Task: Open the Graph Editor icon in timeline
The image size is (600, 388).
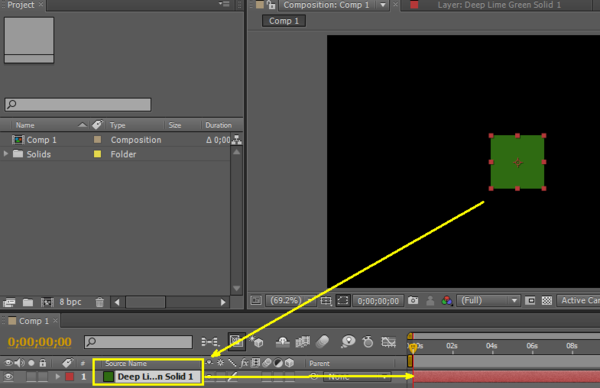Action: (x=388, y=342)
